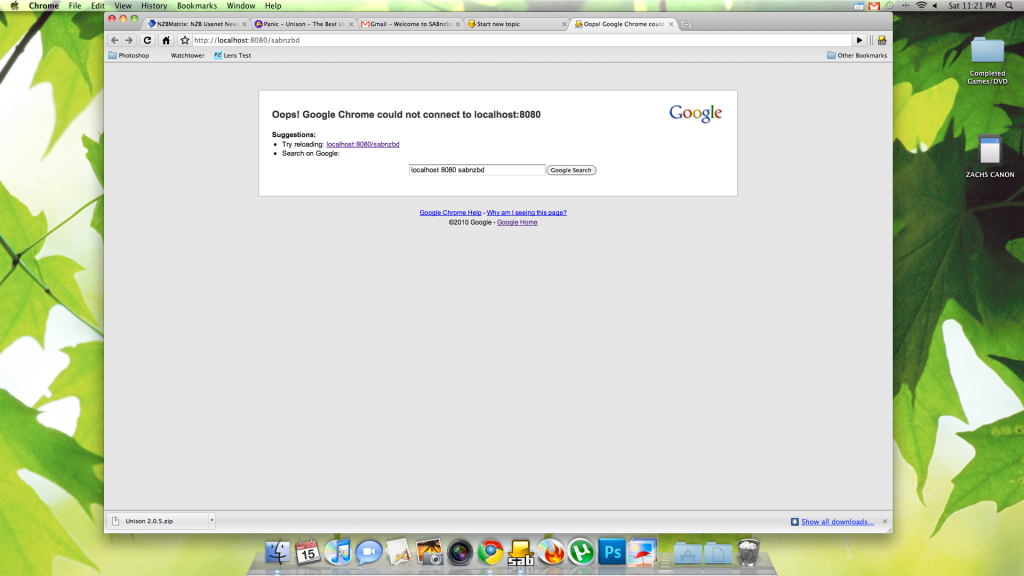Open iChat from the dock
Viewport: 1024px width, 576px height.
click(x=368, y=552)
